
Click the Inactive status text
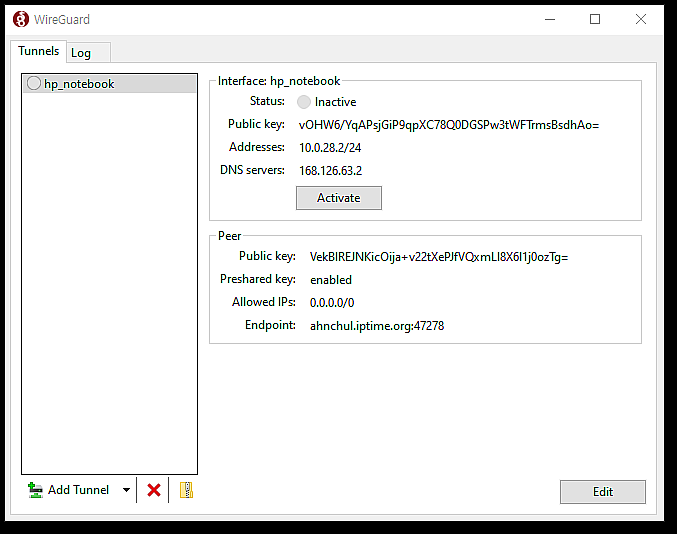335,102
